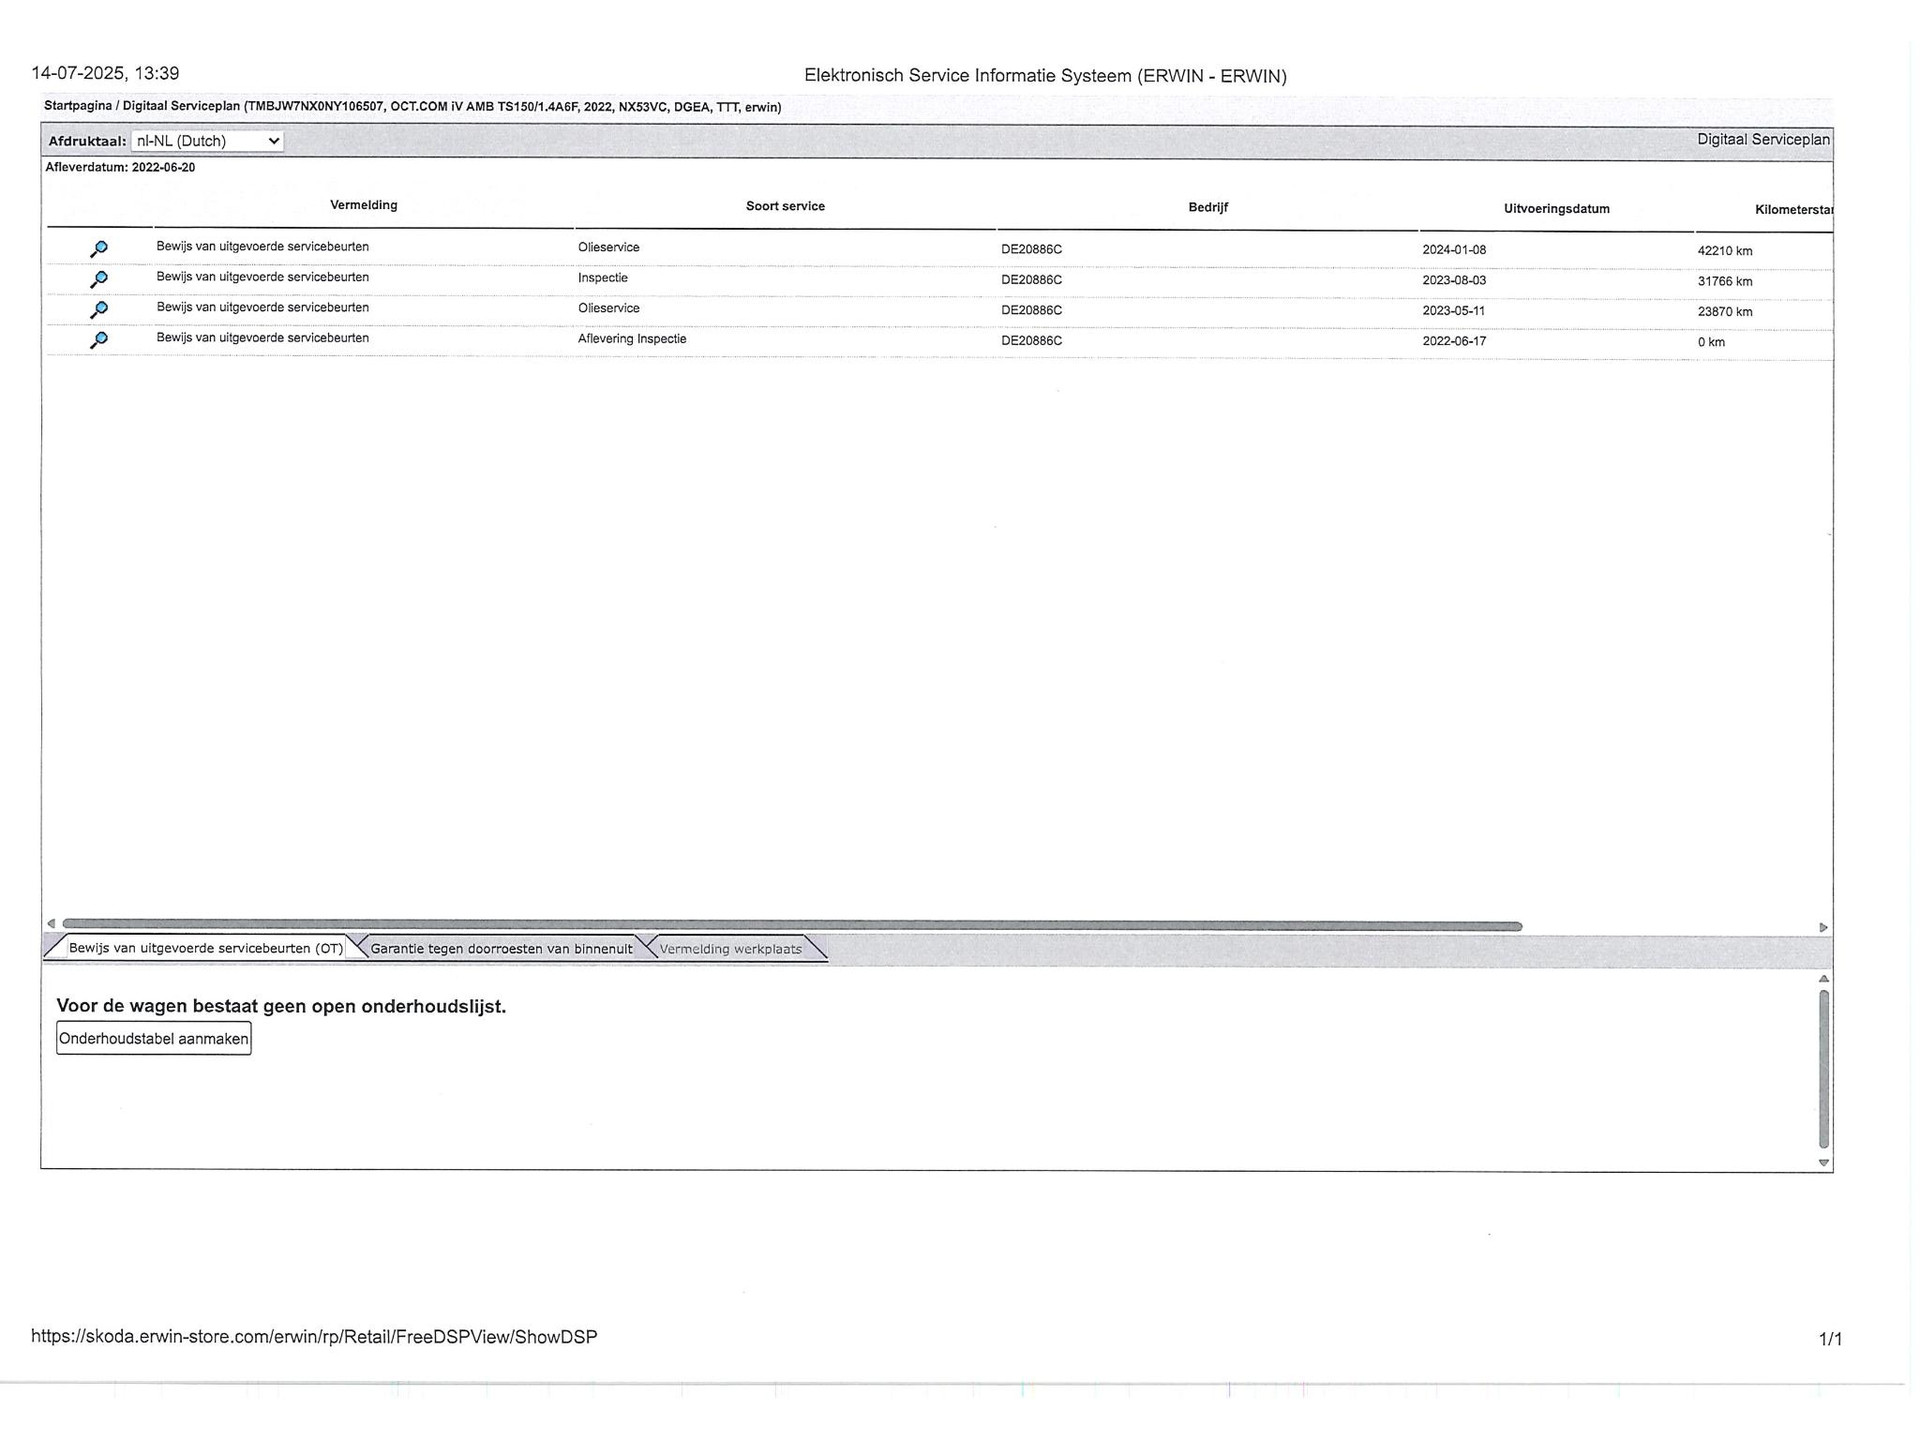Click the lower panel scroll down arrow
Image resolution: width=1920 pixels, height=1440 pixels.
coord(1824,1163)
